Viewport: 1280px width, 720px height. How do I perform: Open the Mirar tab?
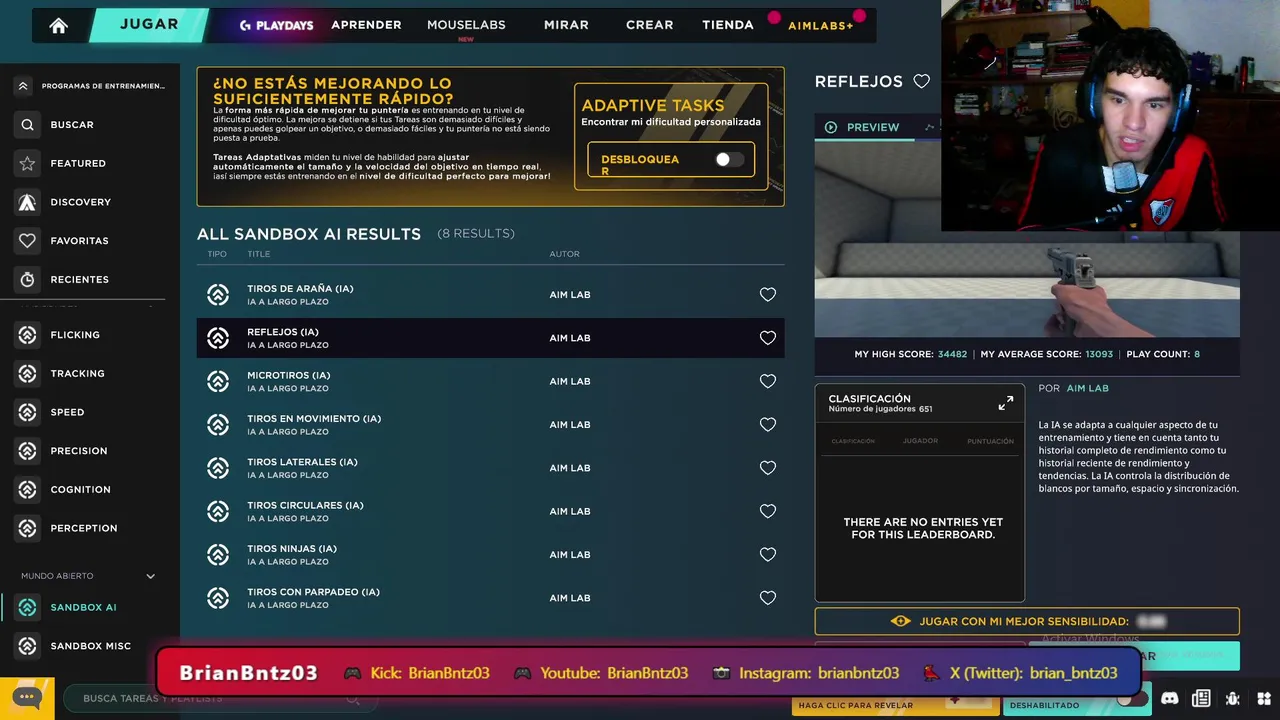(566, 25)
